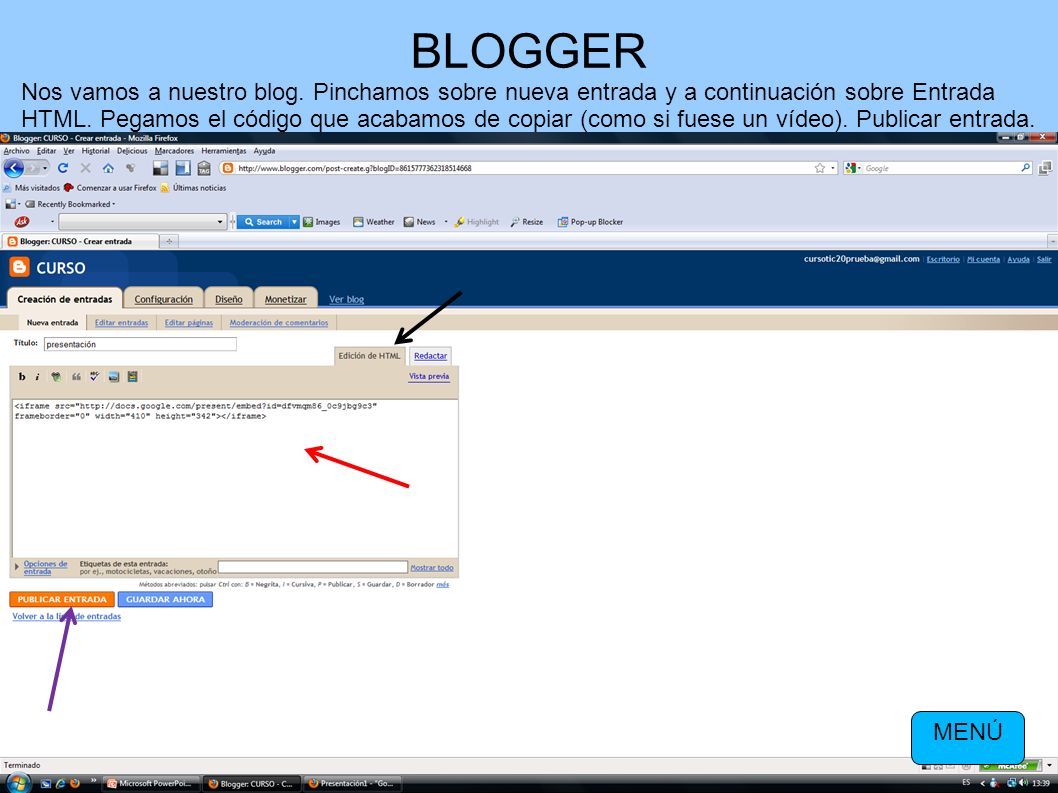The width and height of the screenshot is (1058, 793).
Task: Select the Blogger: CURSO - Crear entrada browser tab
Action: tap(80, 241)
